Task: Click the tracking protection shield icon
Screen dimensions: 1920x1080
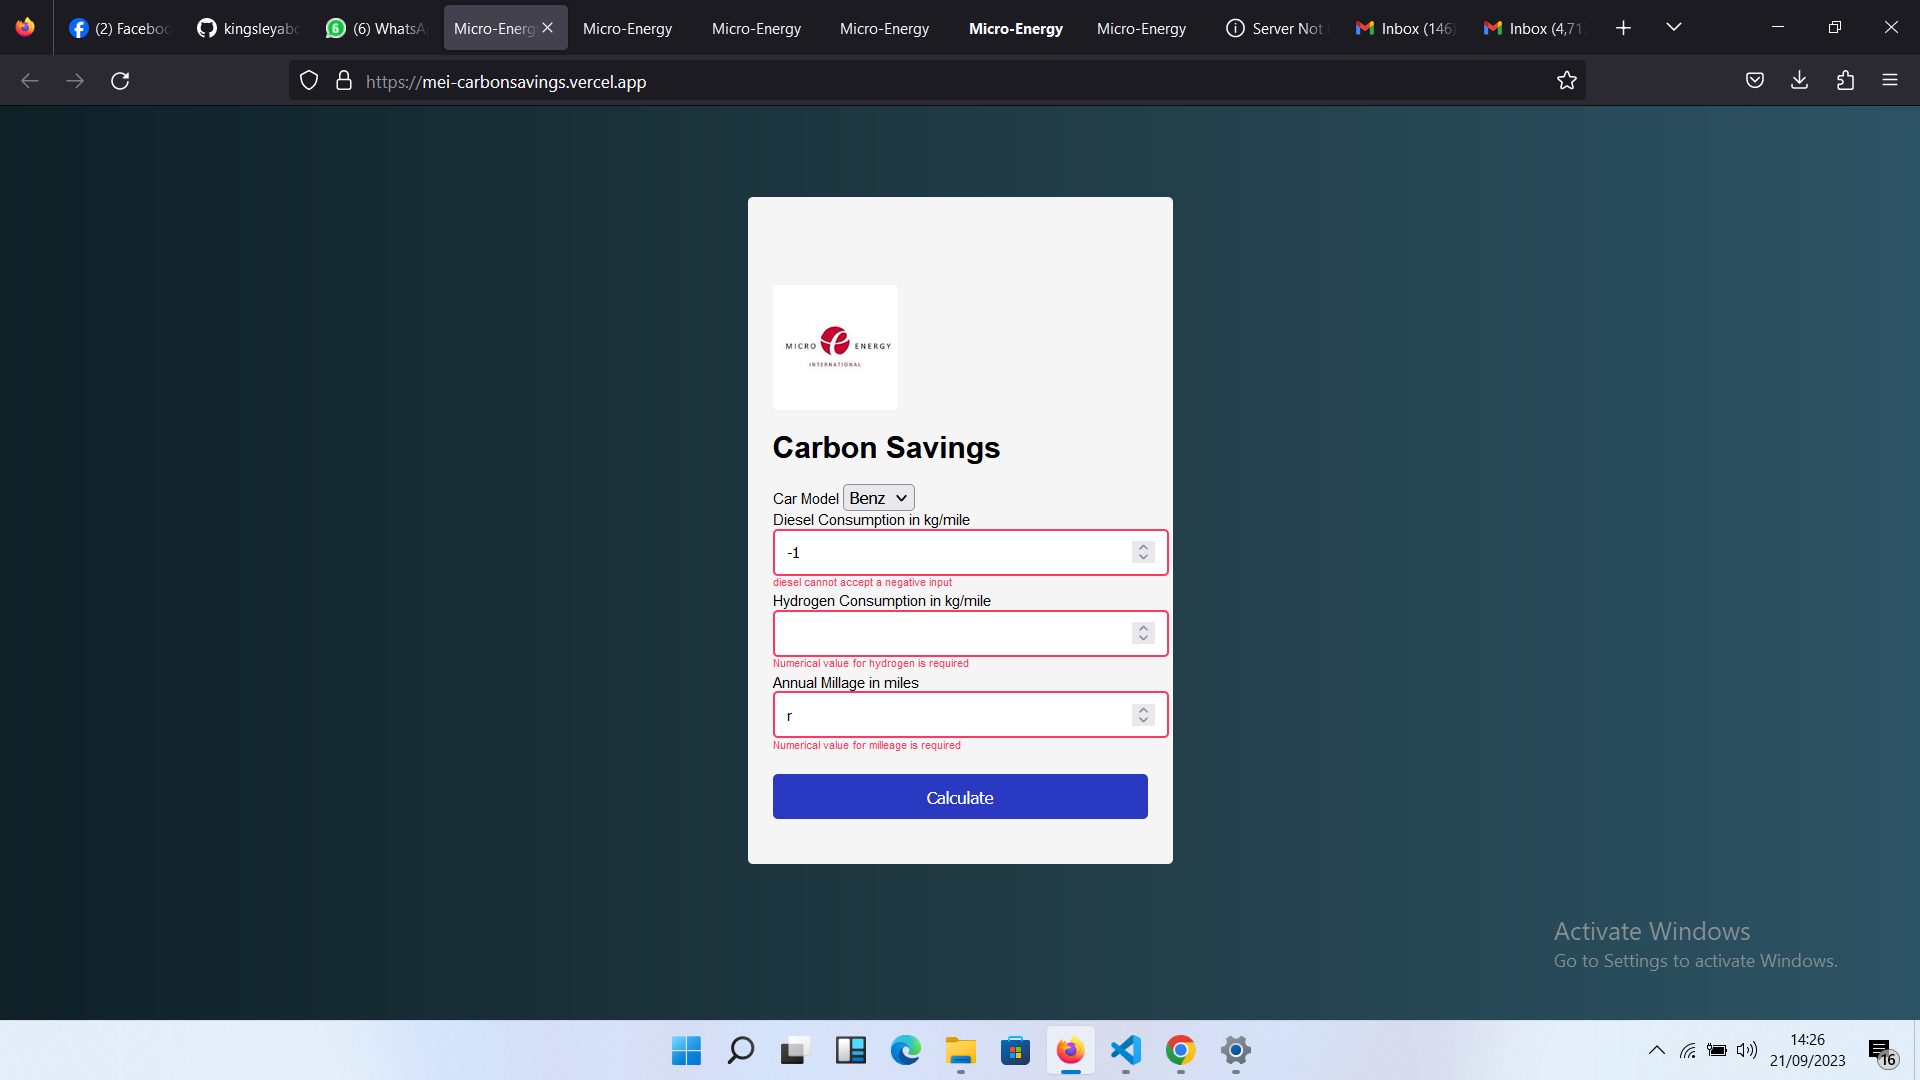Action: pyautogui.click(x=309, y=81)
